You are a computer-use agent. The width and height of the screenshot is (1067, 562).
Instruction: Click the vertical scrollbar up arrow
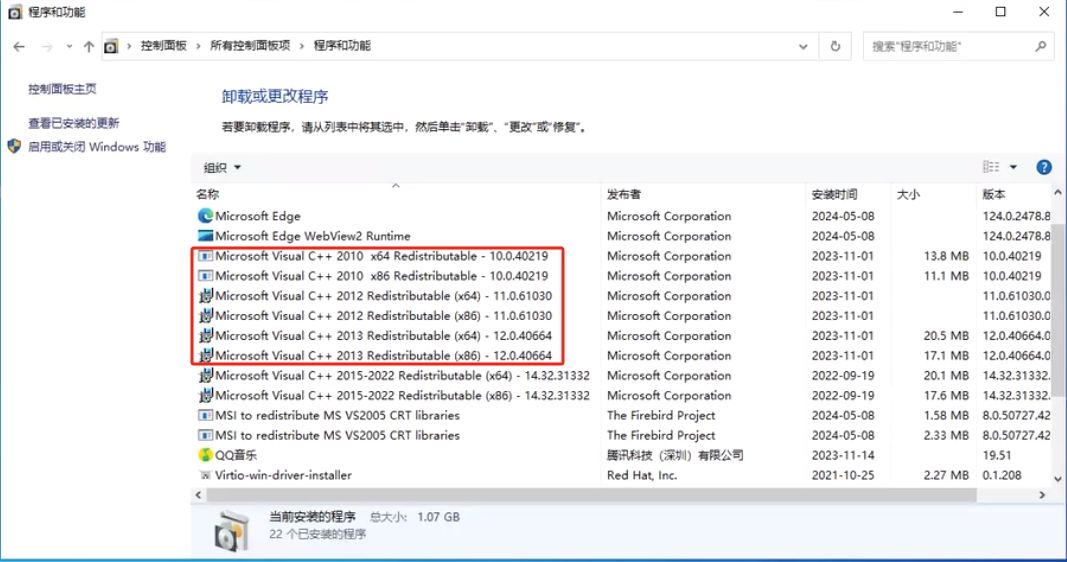(x=1057, y=193)
